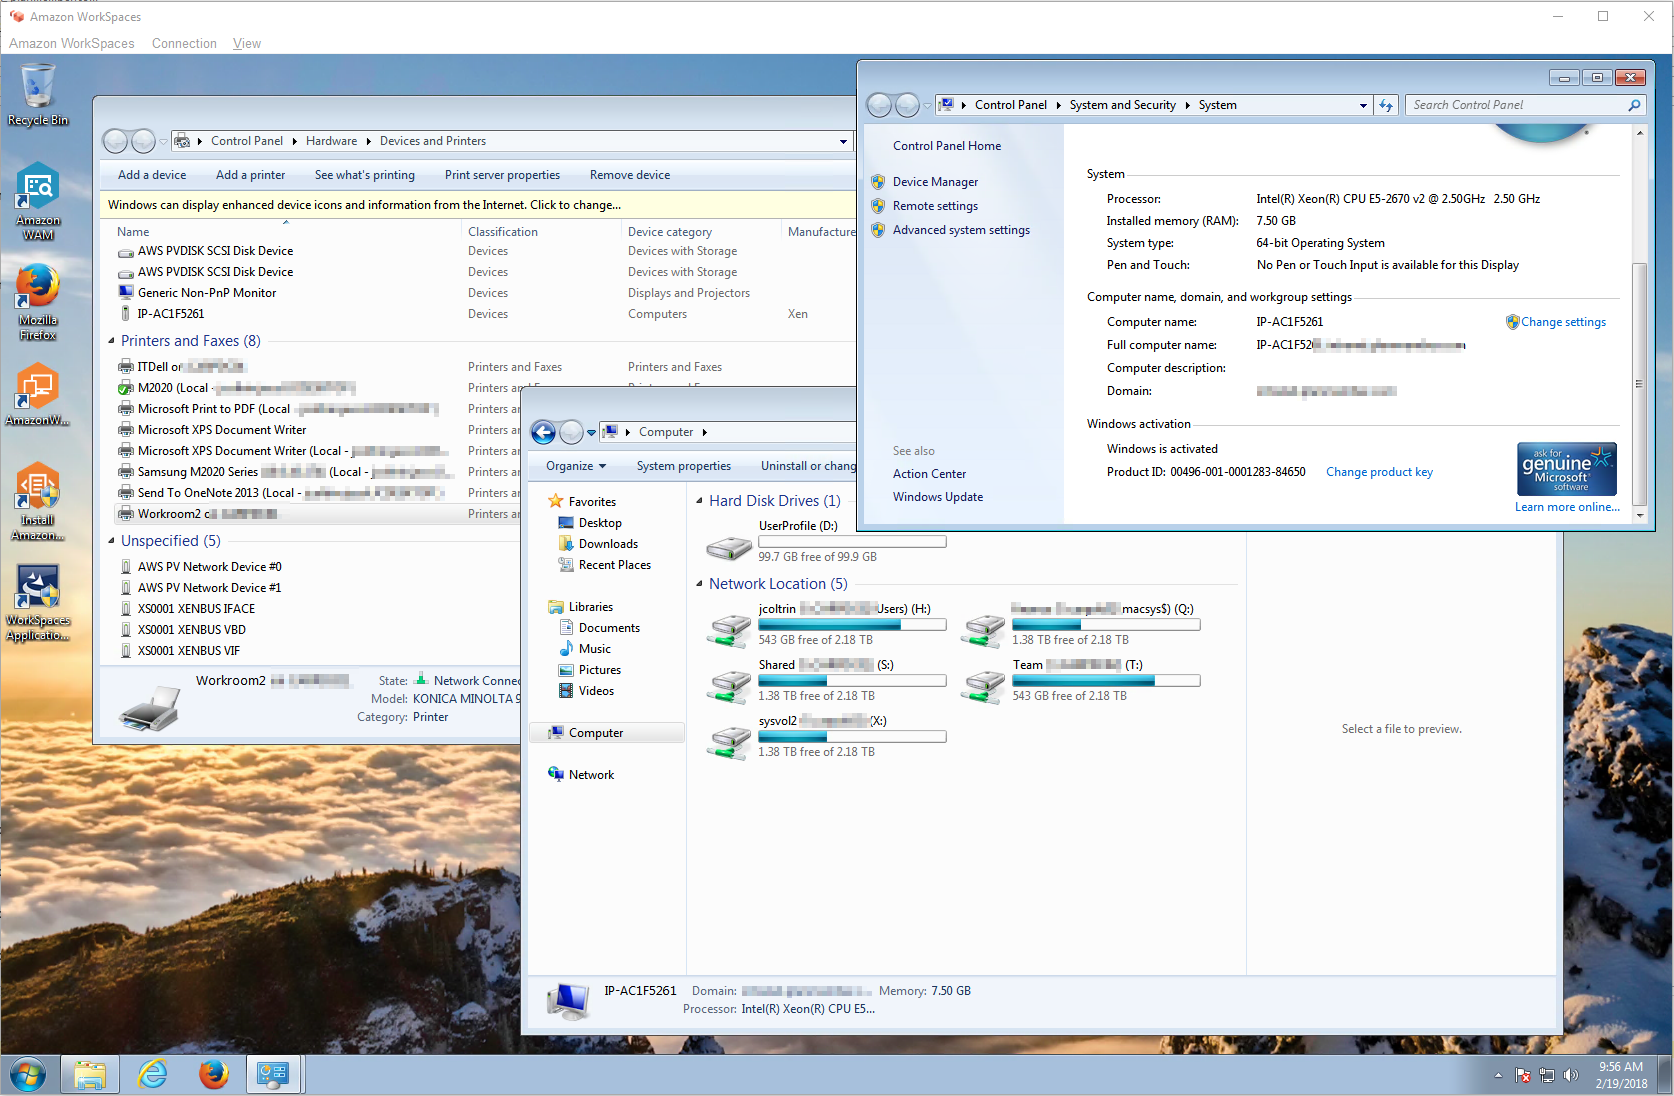Open the Amazon WorkSpaces menu
Screen dimensions: 1674x1096
click(72, 43)
